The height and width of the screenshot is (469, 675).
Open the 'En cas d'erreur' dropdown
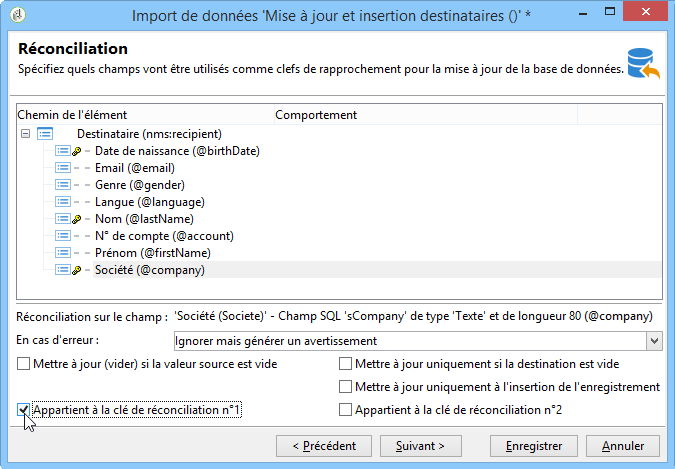click(654, 341)
